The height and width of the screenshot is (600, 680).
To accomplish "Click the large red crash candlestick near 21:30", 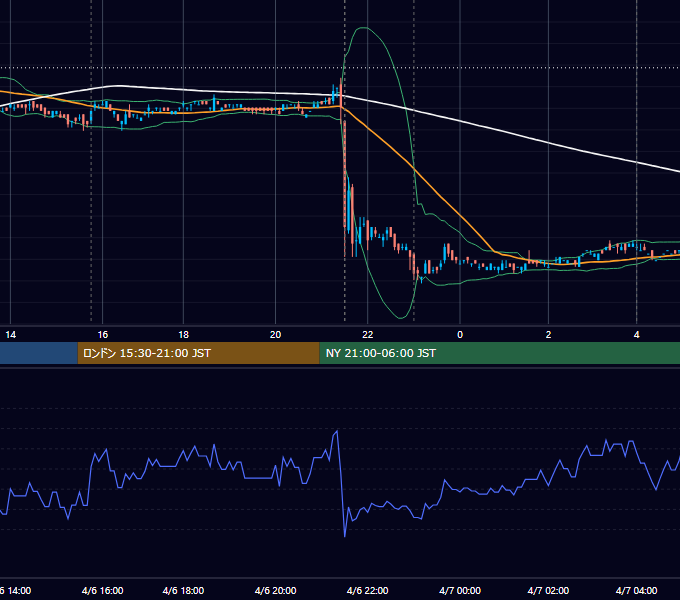I will click(345, 173).
